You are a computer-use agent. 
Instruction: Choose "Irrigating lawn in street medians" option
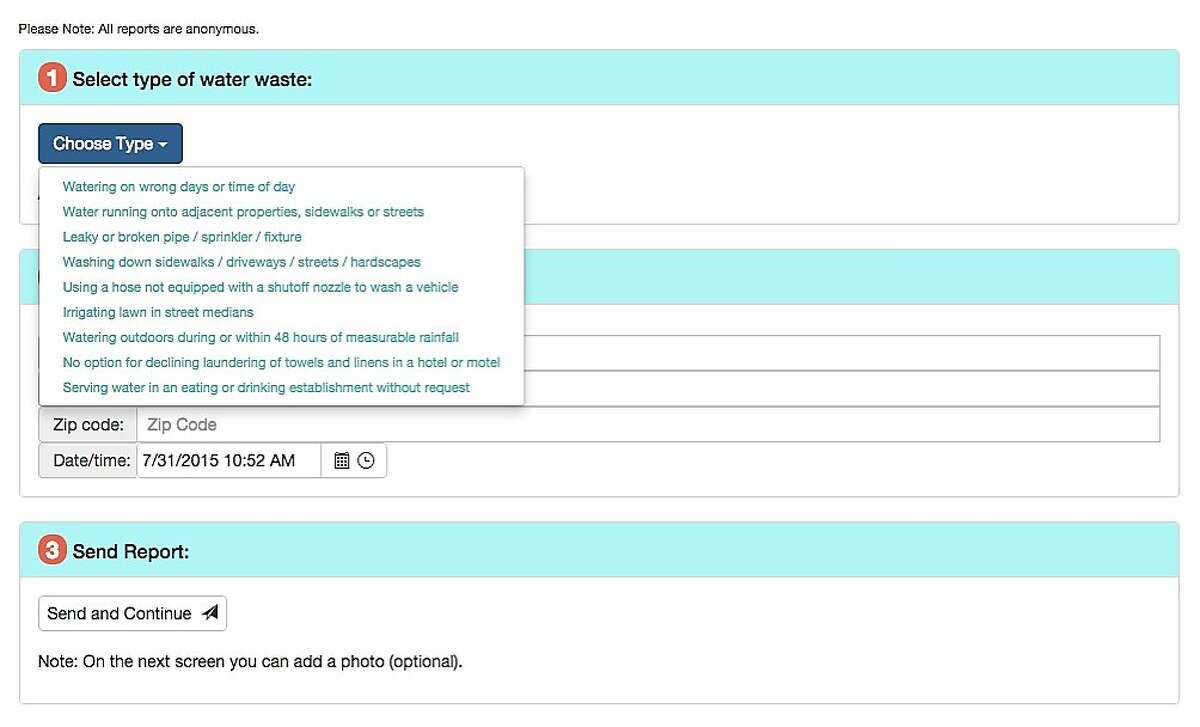tap(157, 312)
